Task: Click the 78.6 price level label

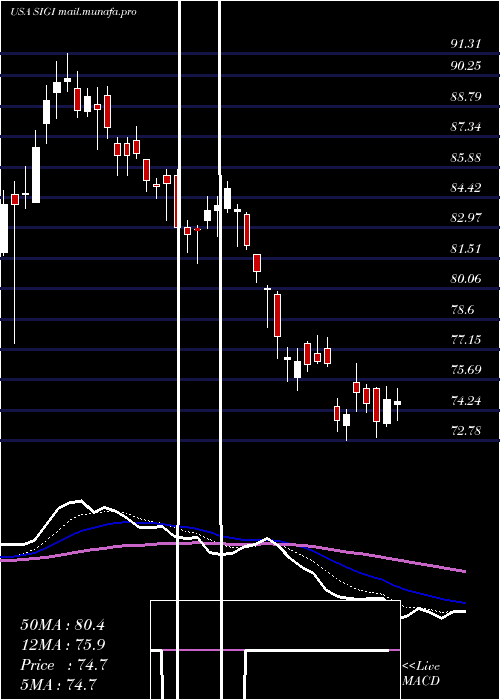Action: tap(462, 309)
